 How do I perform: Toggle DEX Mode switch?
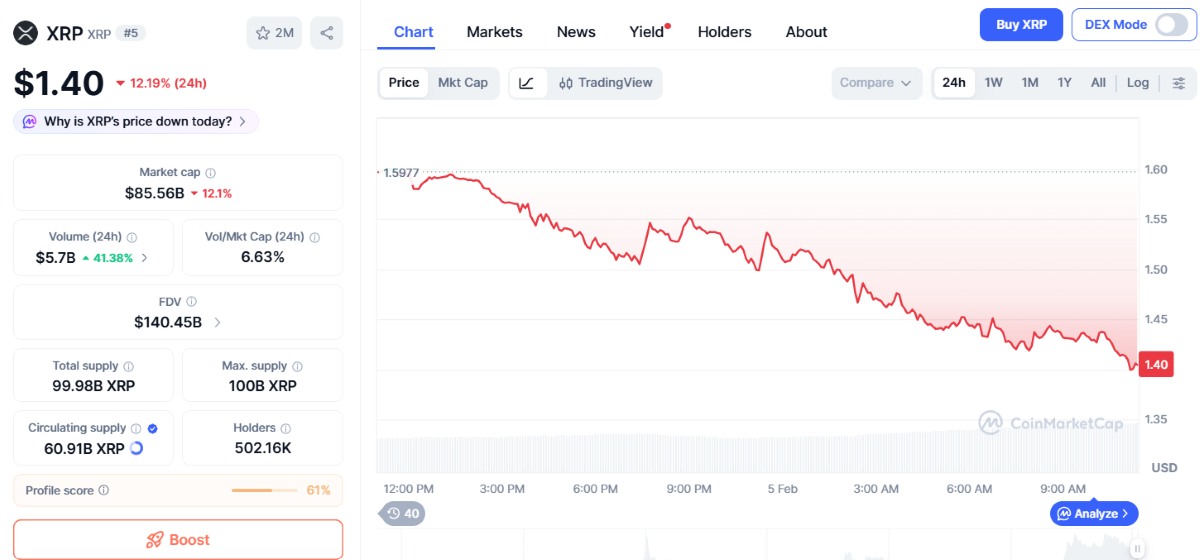point(1171,25)
